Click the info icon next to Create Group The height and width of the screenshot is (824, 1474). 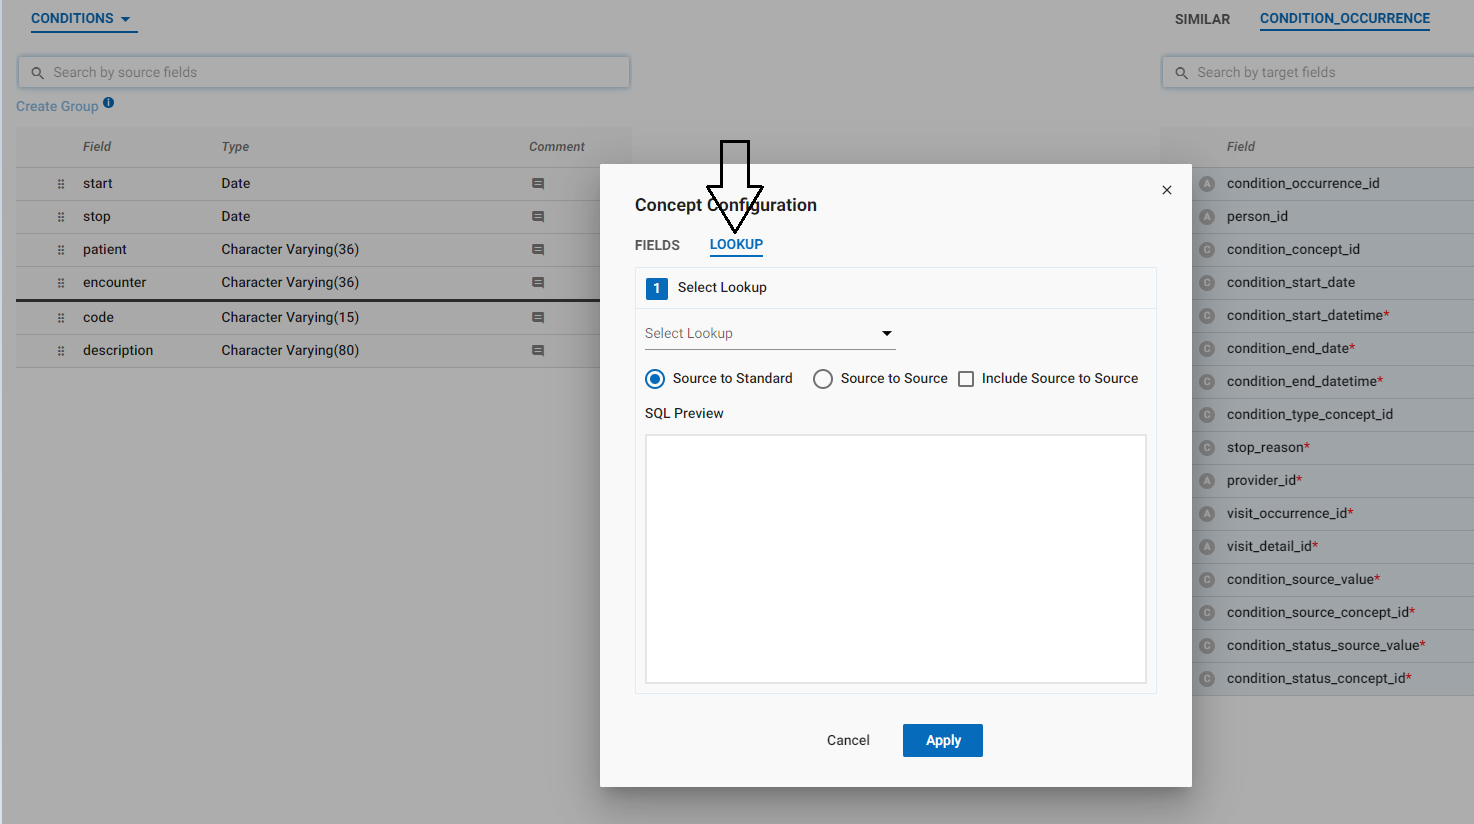107,104
